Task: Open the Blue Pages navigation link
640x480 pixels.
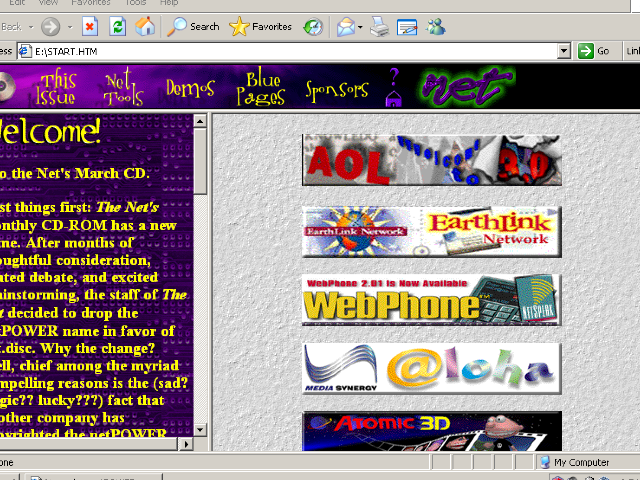Action: click(261, 88)
